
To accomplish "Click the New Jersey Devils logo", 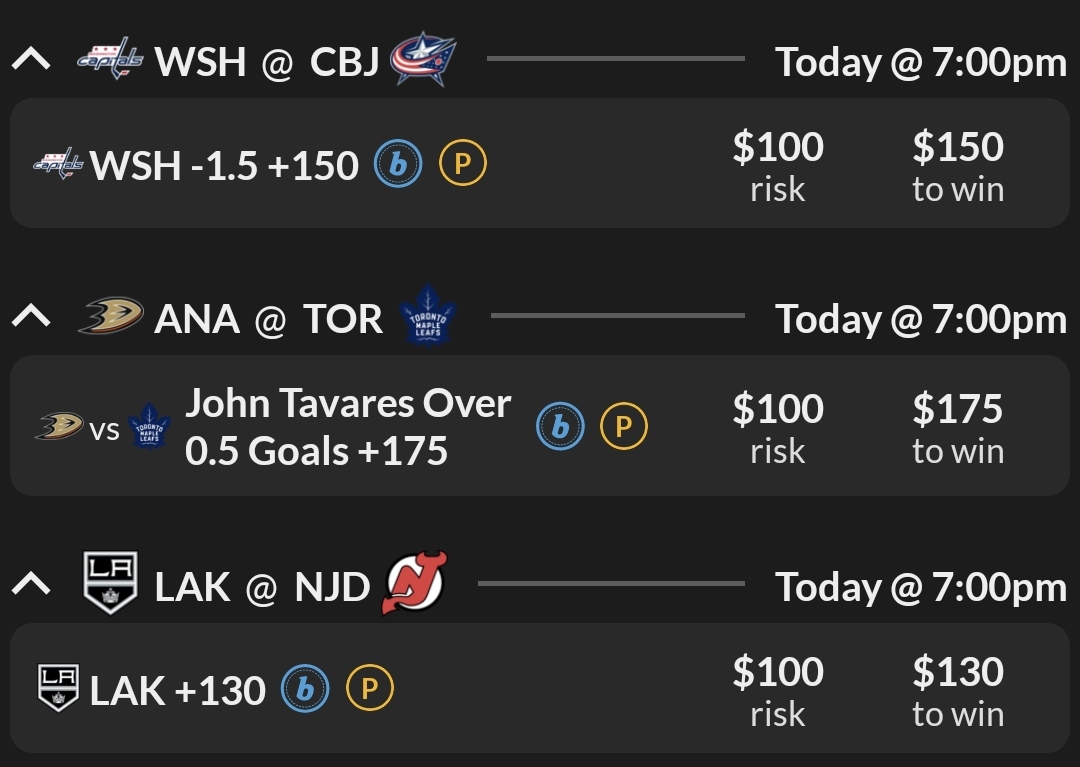I will pyautogui.click(x=413, y=584).
